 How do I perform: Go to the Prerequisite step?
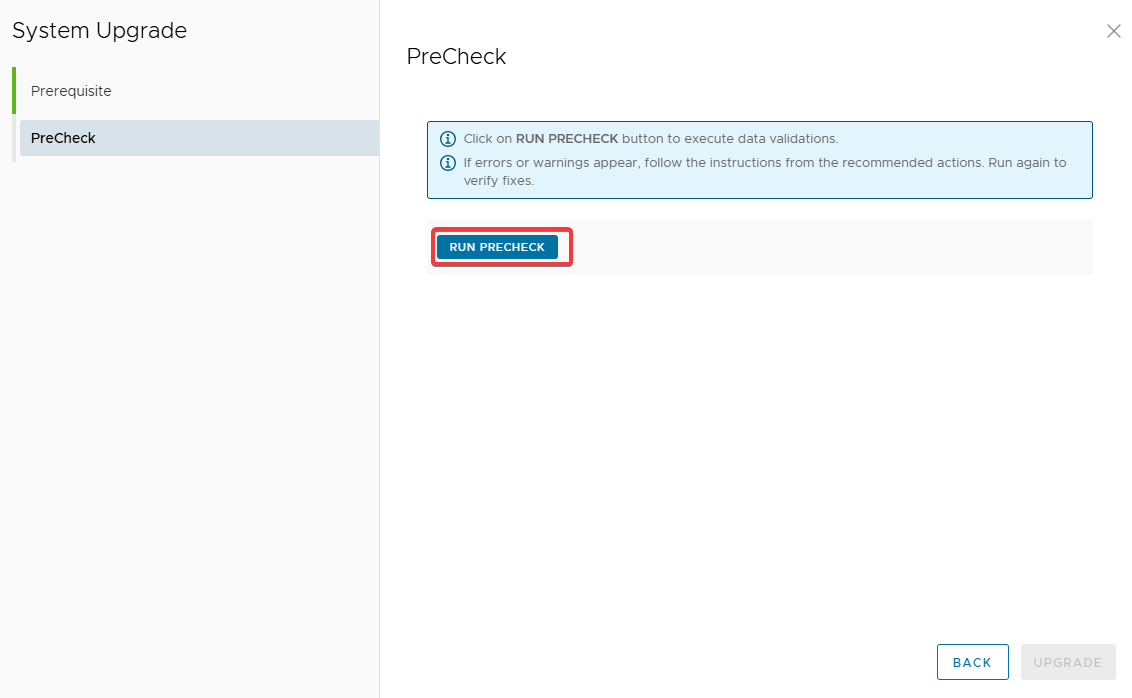(71, 91)
